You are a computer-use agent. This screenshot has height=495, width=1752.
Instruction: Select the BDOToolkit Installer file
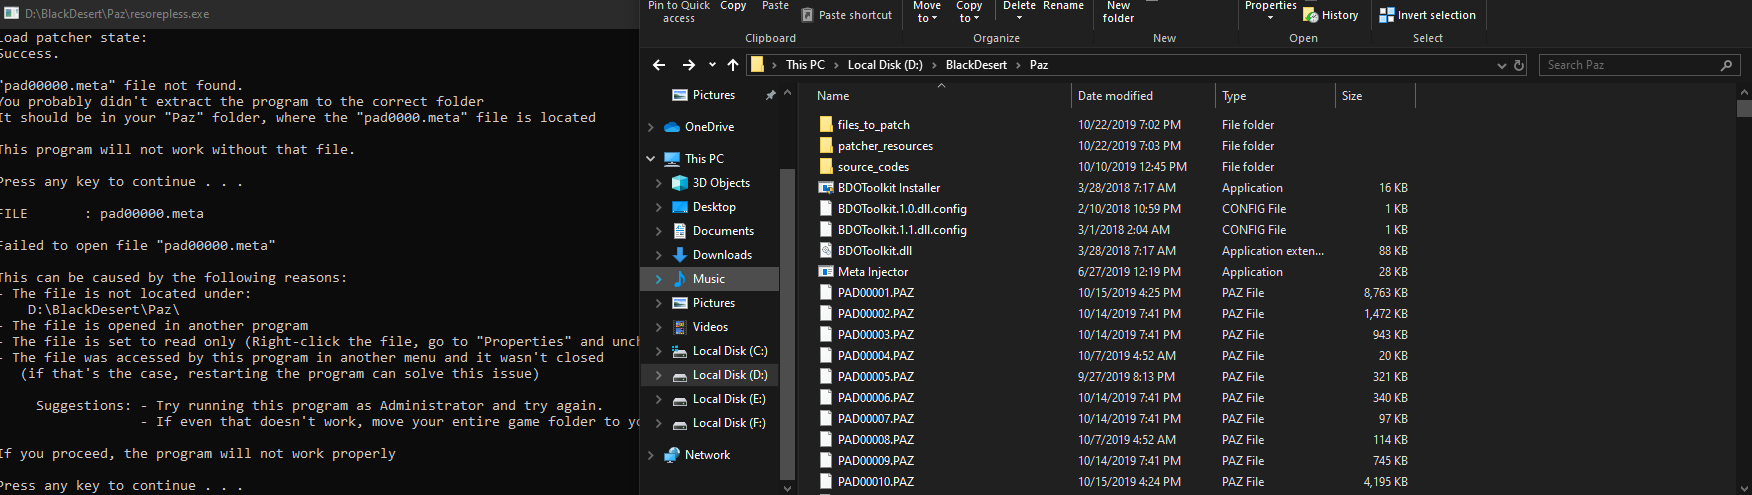tap(888, 188)
